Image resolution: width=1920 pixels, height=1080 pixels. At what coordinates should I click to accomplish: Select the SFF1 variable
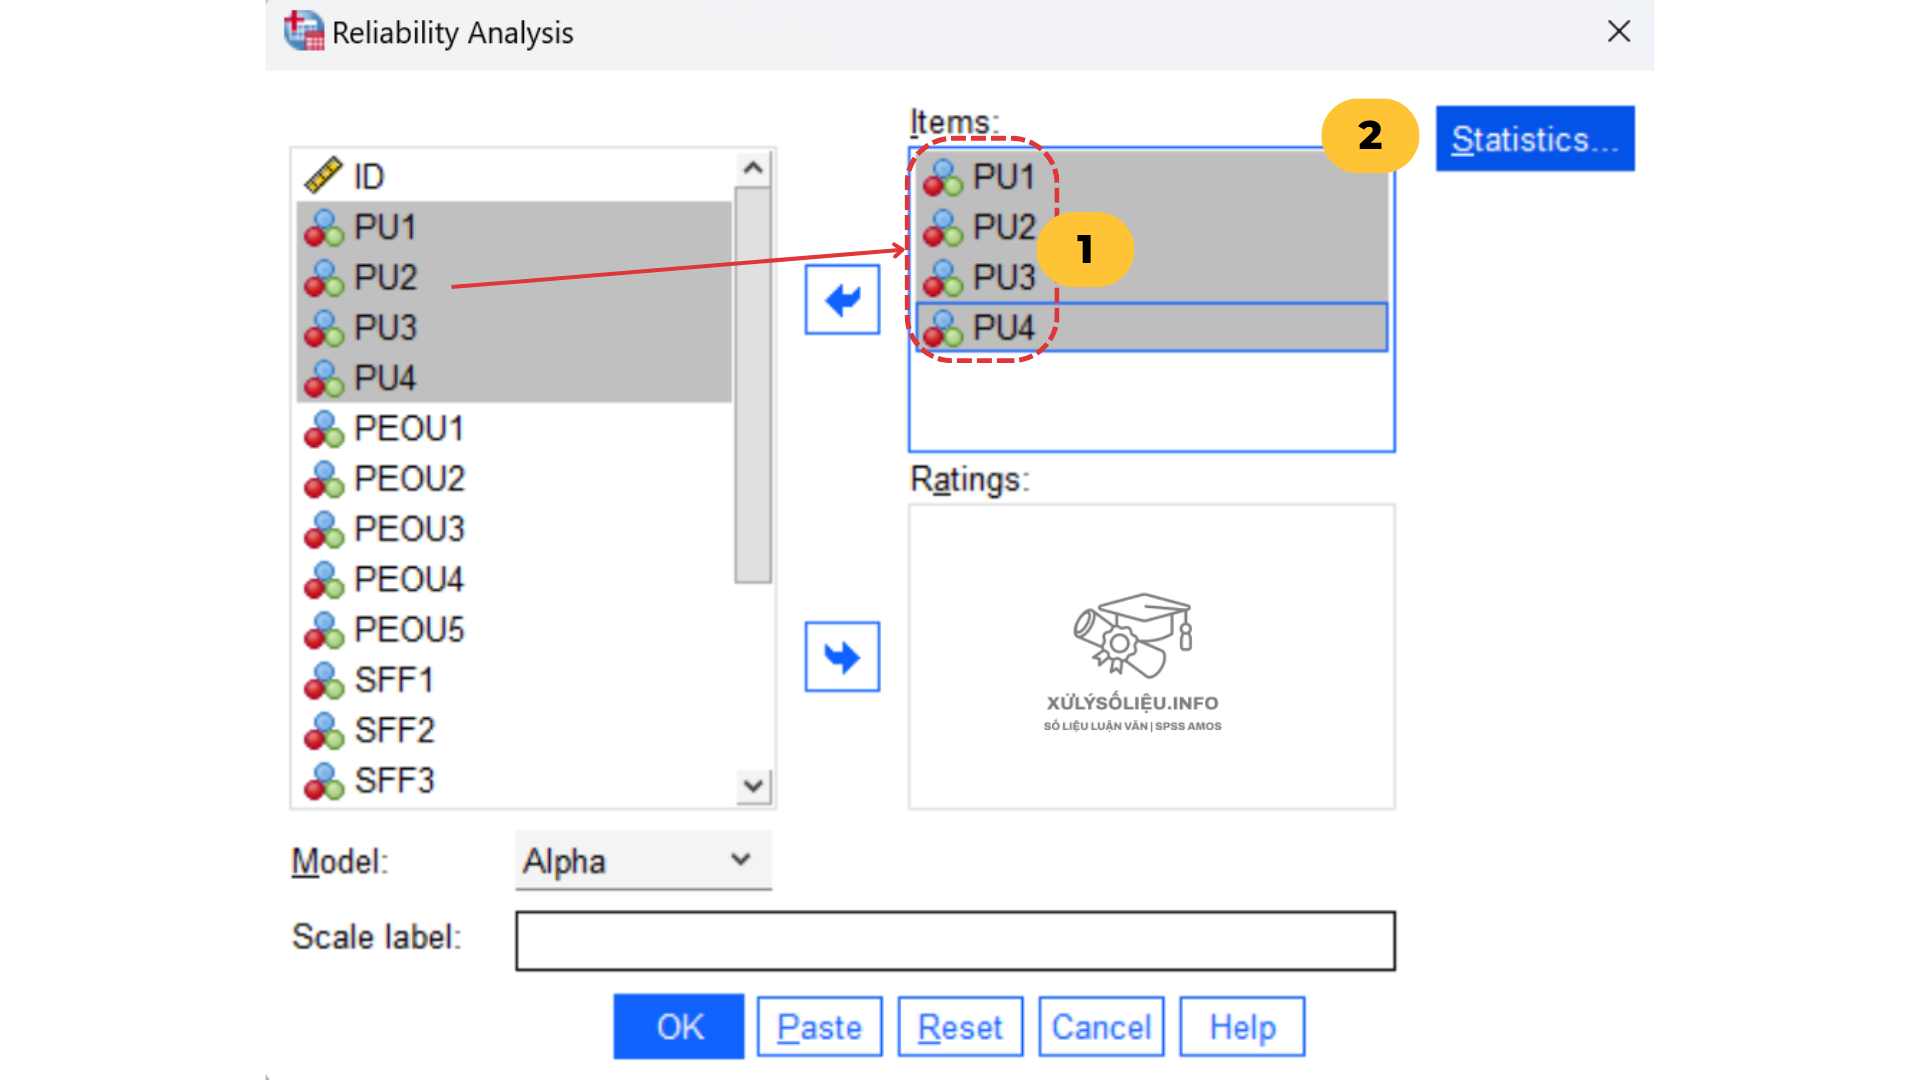(x=514, y=680)
